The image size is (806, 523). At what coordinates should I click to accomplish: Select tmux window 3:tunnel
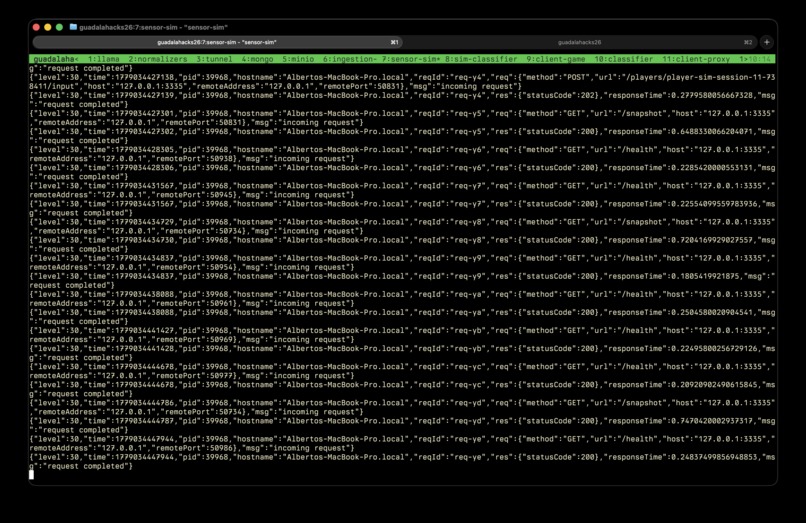214,59
